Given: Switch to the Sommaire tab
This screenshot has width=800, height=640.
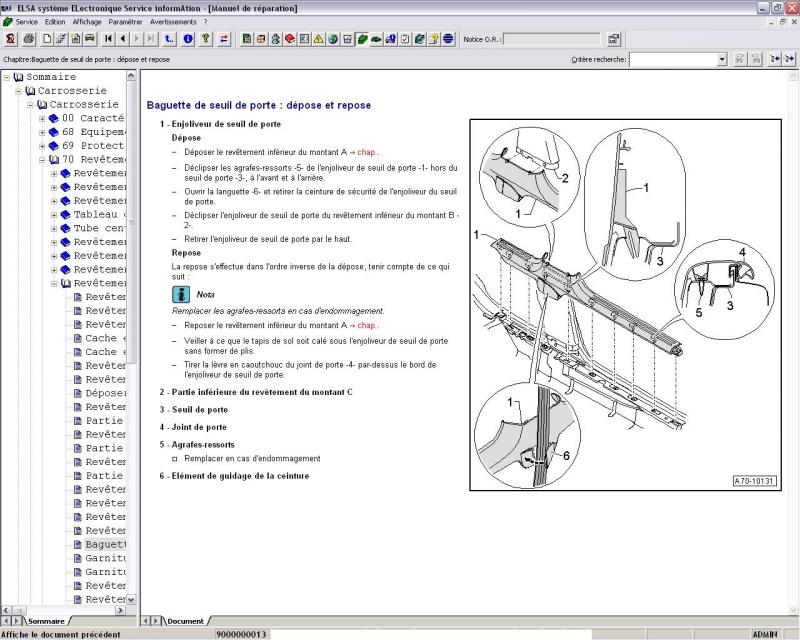Looking at the screenshot, I should click(46, 621).
